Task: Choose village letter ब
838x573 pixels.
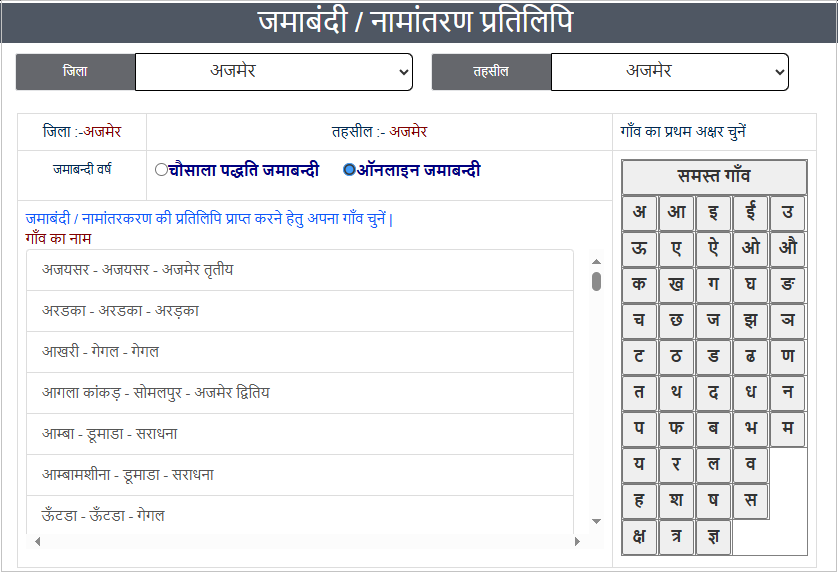Action: click(713, 429)
